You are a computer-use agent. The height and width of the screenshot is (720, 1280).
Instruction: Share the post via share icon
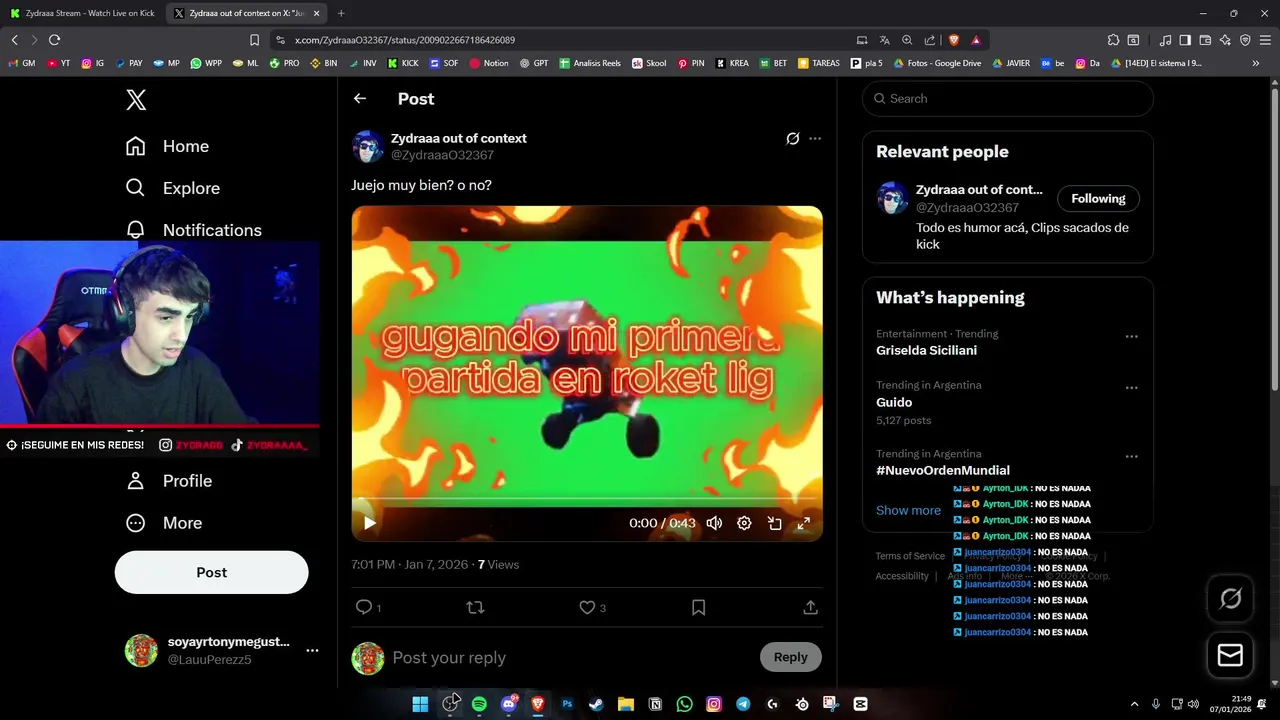click(811, 607)
